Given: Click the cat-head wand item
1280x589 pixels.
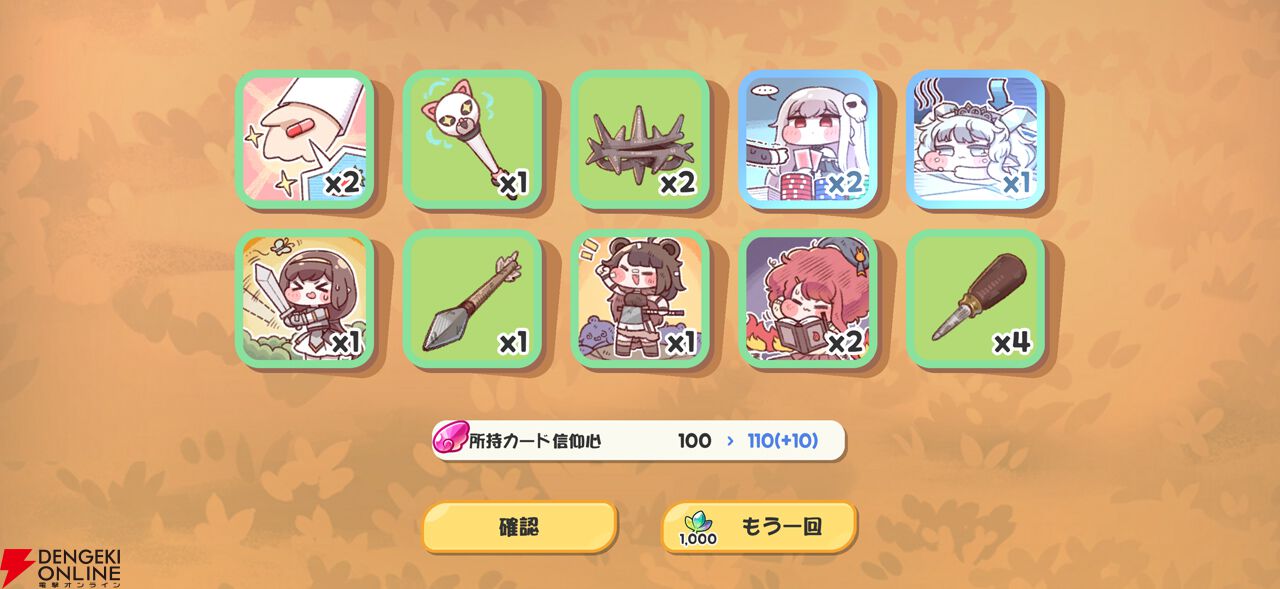Looking at the screenshot, I should coord(473,139).
